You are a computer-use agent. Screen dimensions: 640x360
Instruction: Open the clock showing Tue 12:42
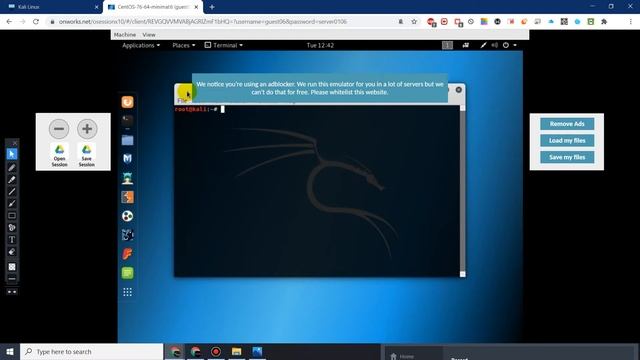coord(320,45)
